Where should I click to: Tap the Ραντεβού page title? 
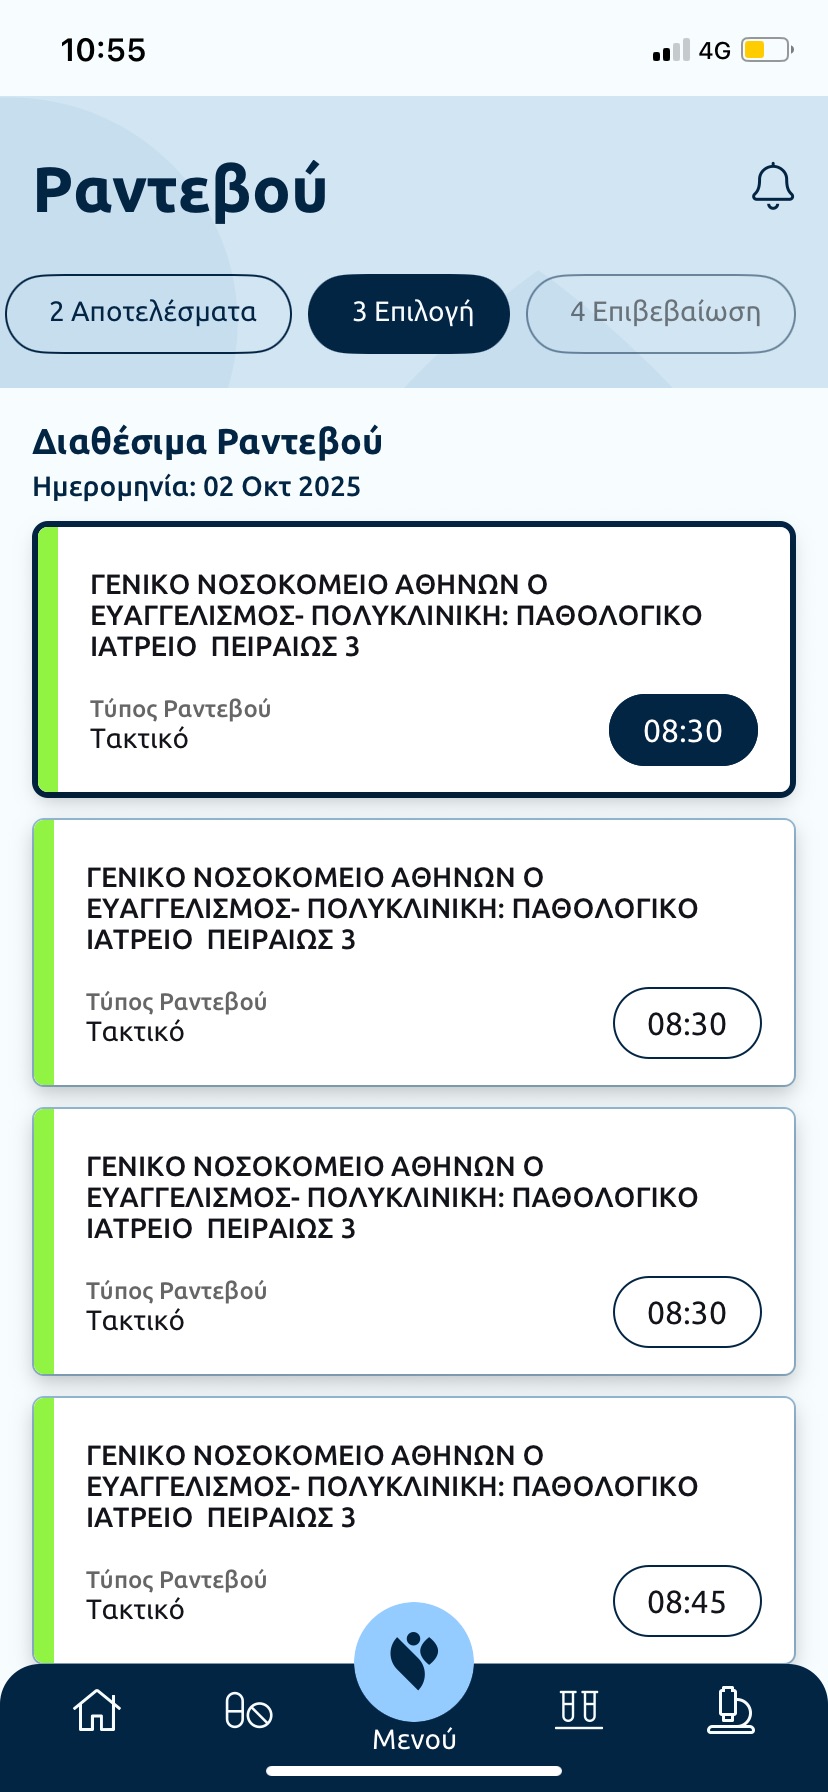[x=180, y=190]
